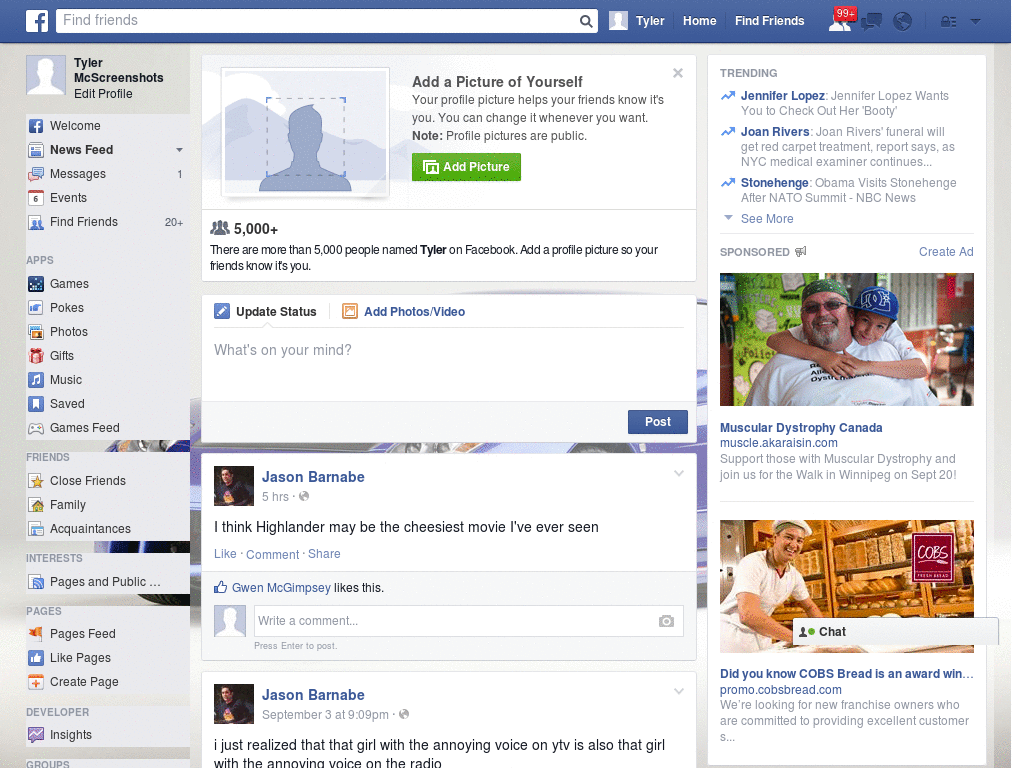Click the What's on your mind field
Screen dimensions: 1024x768
[449, 362]
